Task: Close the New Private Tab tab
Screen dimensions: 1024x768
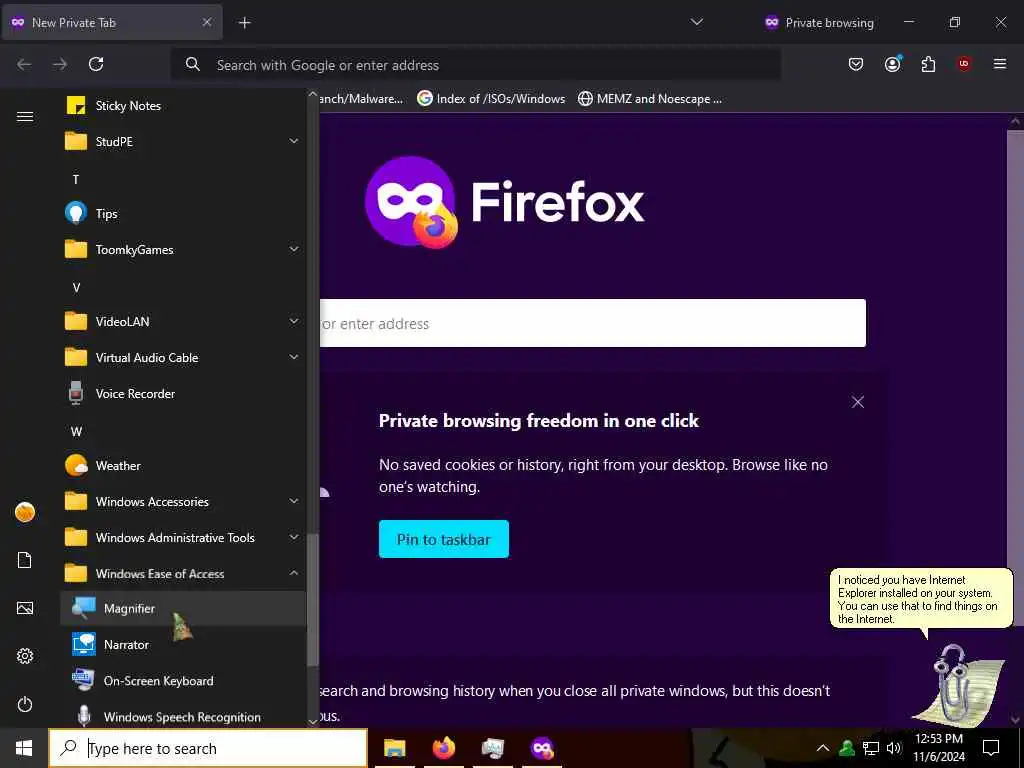Action: pos(206,23)
